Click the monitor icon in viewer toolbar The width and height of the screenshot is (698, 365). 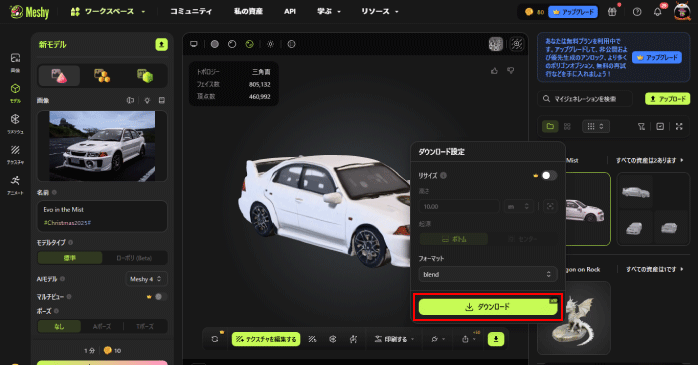194,44
